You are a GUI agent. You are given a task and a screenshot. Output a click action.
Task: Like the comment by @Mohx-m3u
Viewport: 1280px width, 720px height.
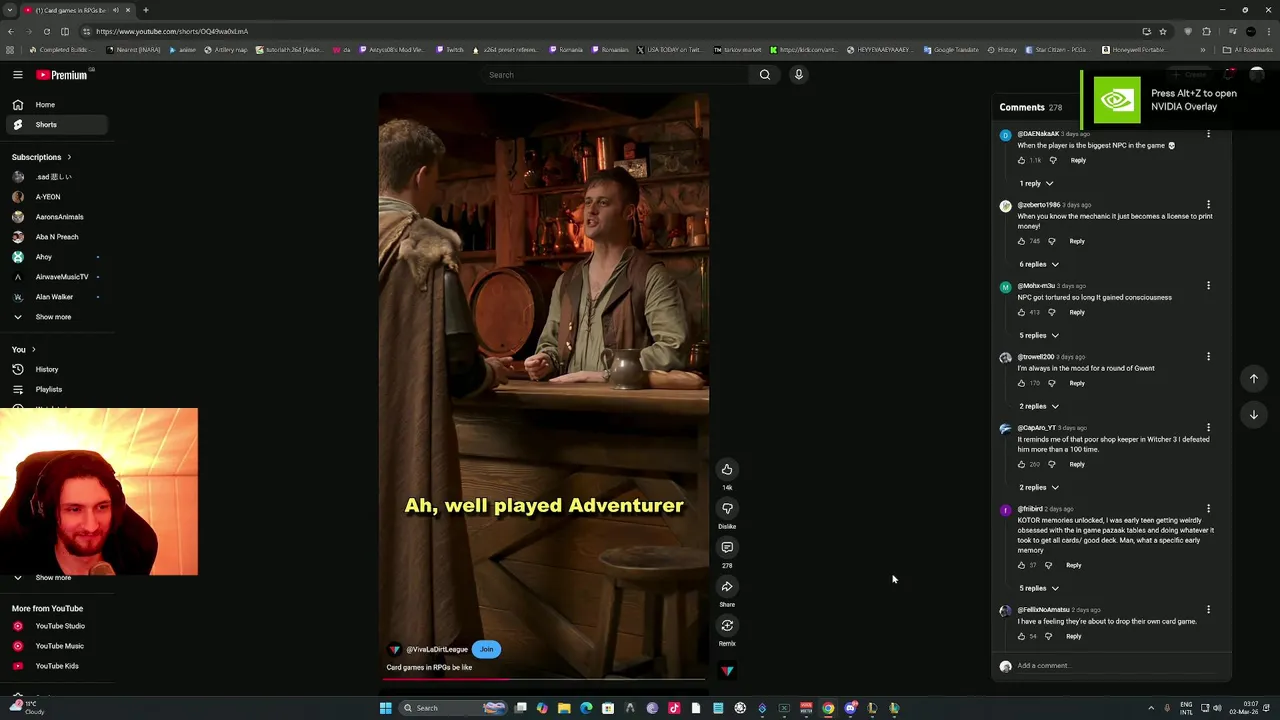[x=1021, y=312]
